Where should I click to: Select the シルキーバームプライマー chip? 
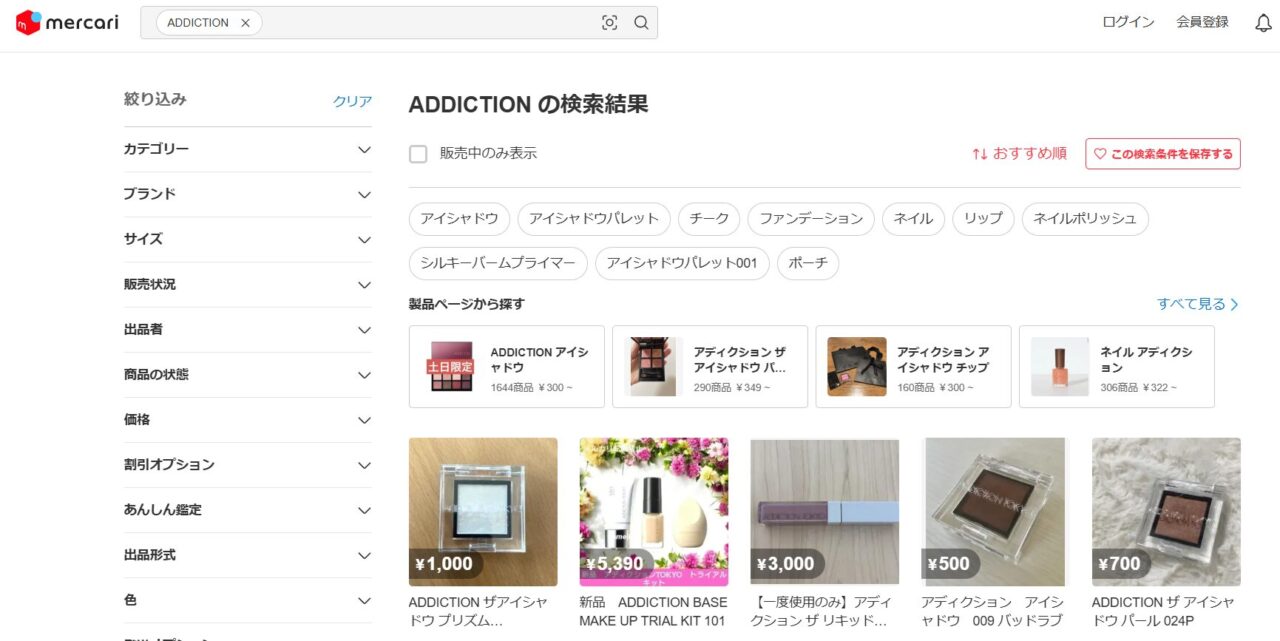(x=498, y=264)
